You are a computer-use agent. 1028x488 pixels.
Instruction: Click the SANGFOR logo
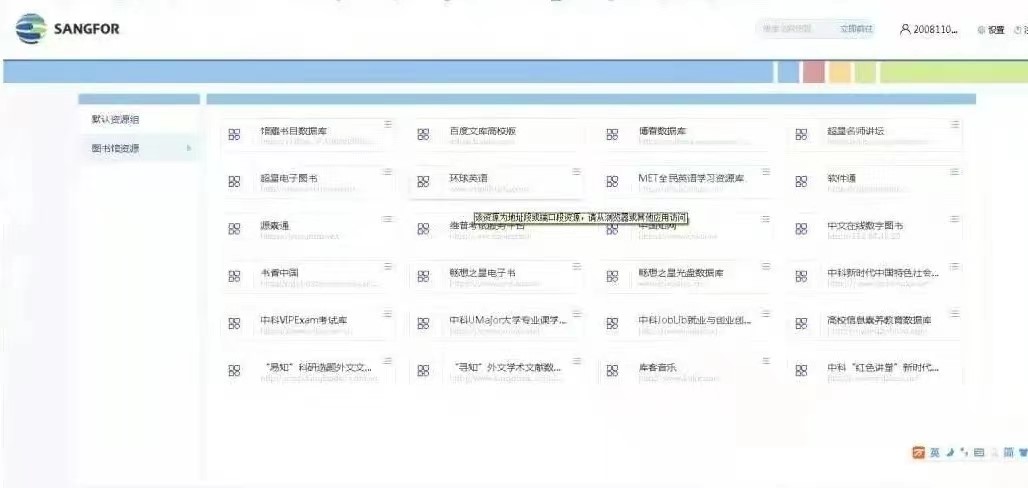coord(67,29)
